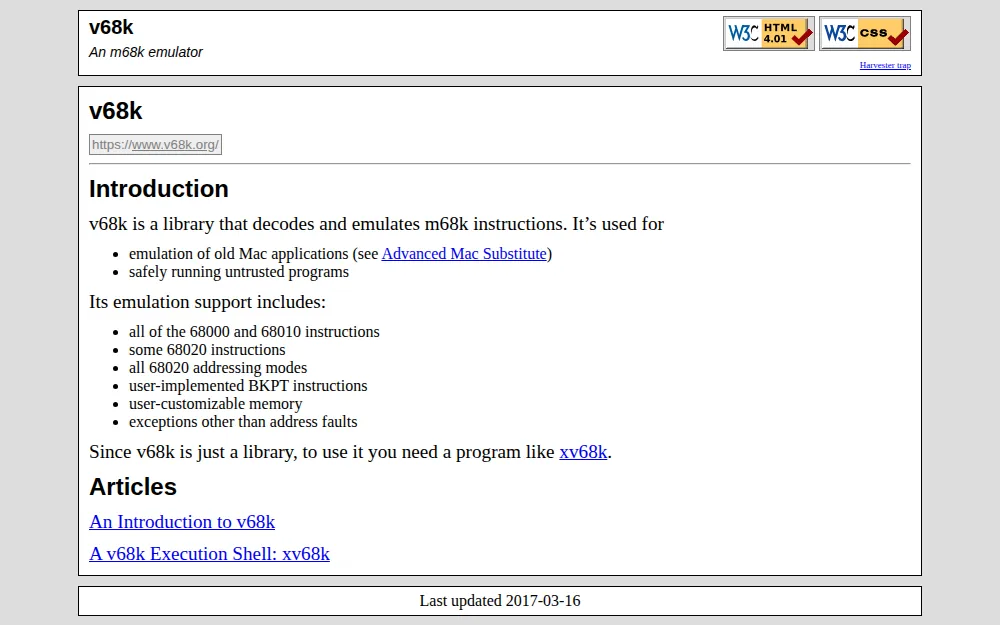Image resolution: width=1000 pixels, height=625 pixels.
Task: Click the main v68k page heading
Action: 115,111
